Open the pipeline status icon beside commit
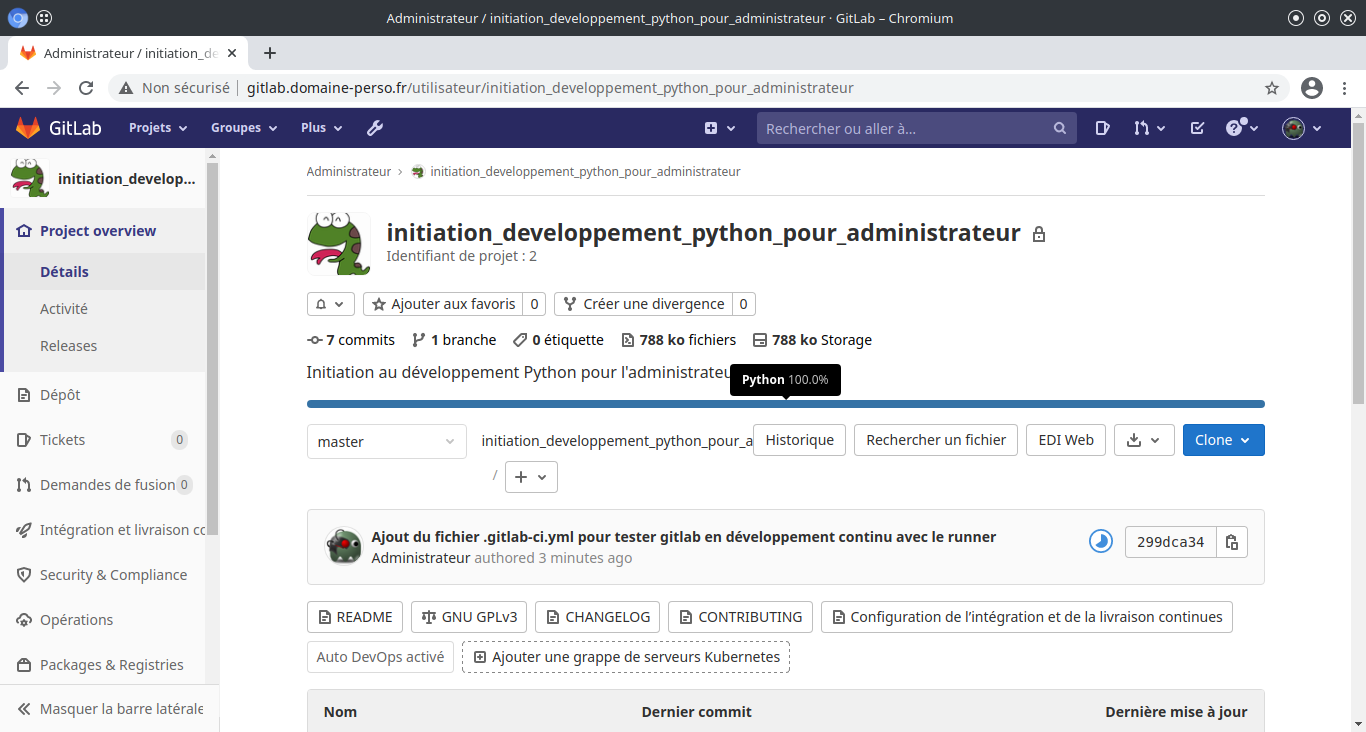 pyautogui.click(x=1100, y=542)
